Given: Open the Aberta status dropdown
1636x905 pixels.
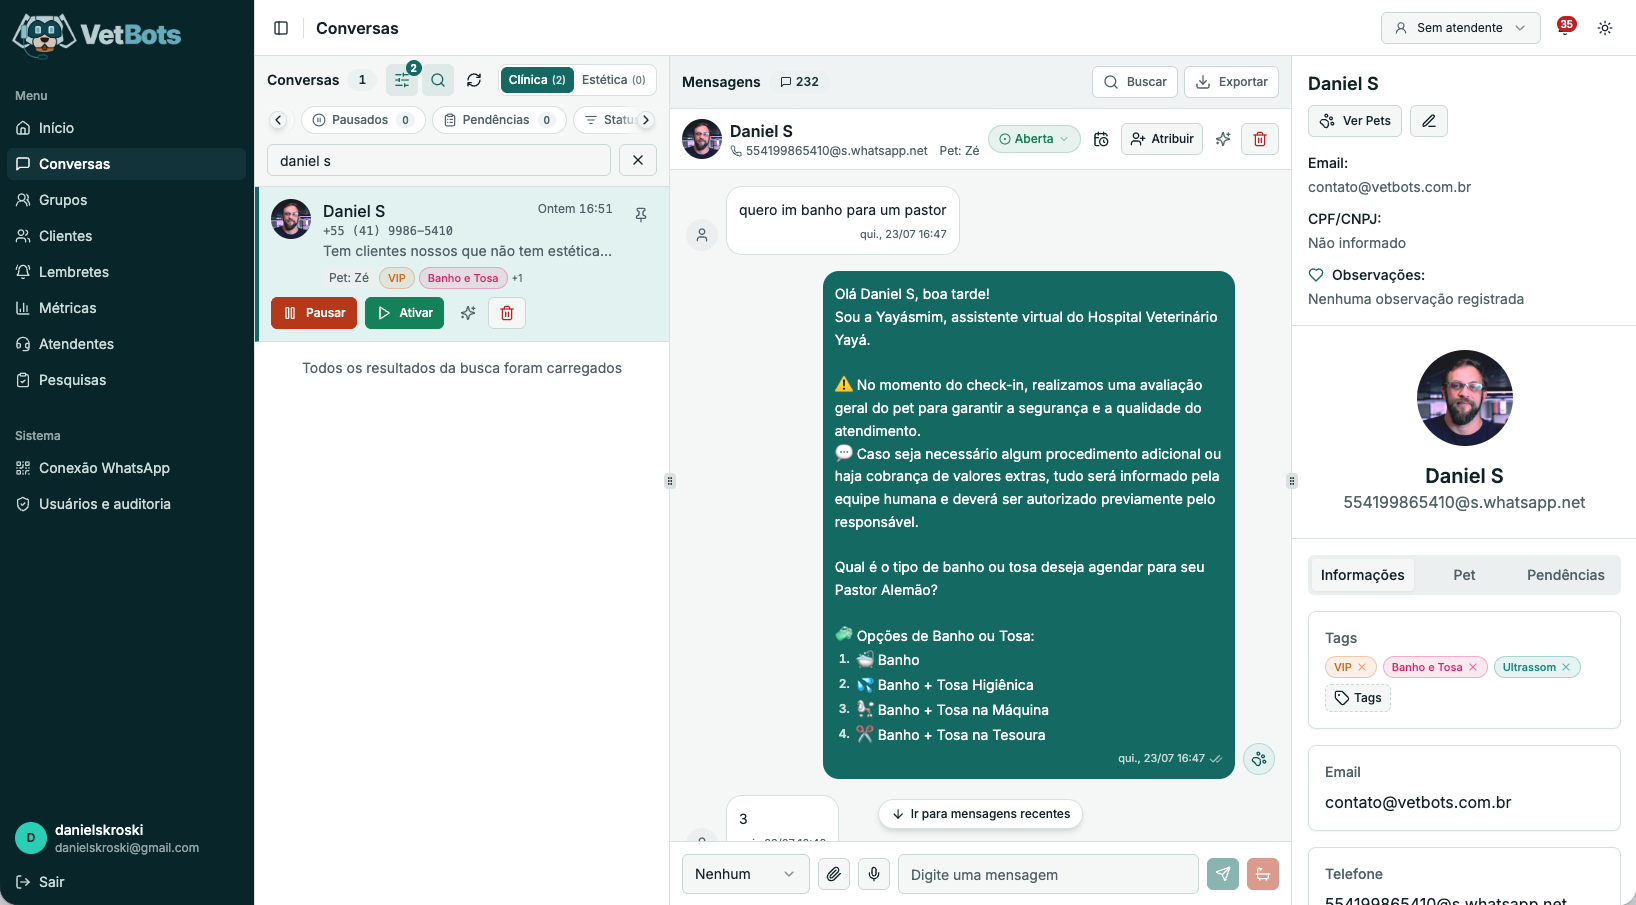Looking at the screenshot, I should pyautogui.click(x=1034, y=139).
